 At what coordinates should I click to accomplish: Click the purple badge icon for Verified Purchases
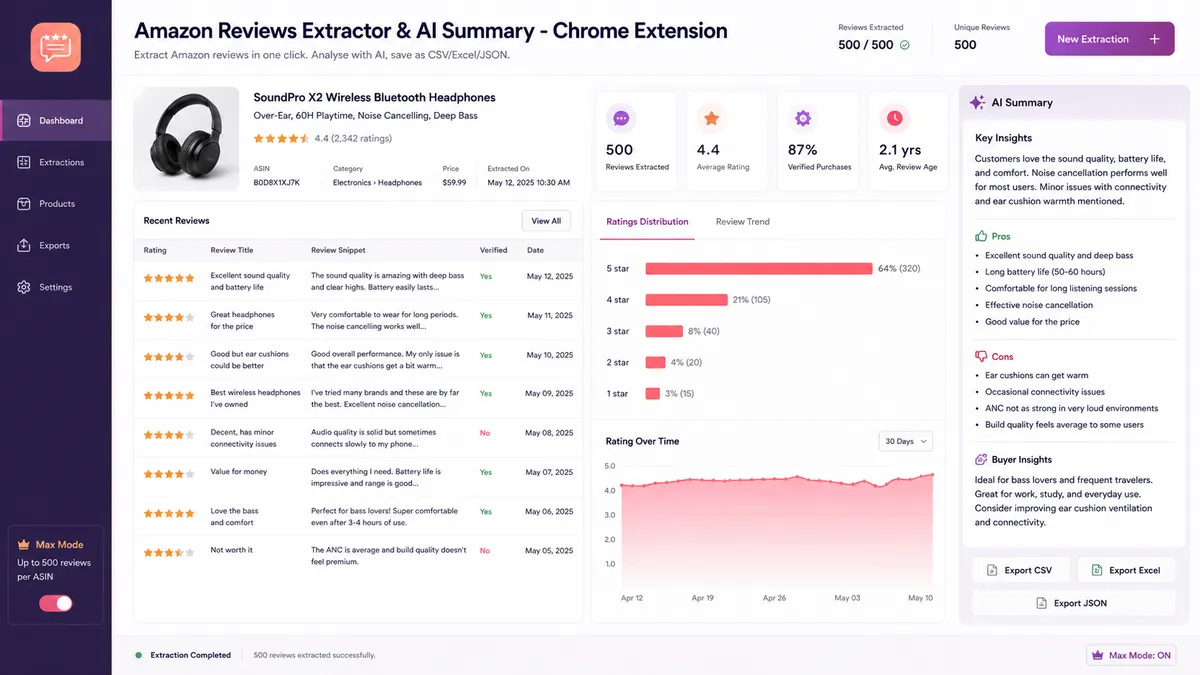pyautogui.click(x=803, y=119)
